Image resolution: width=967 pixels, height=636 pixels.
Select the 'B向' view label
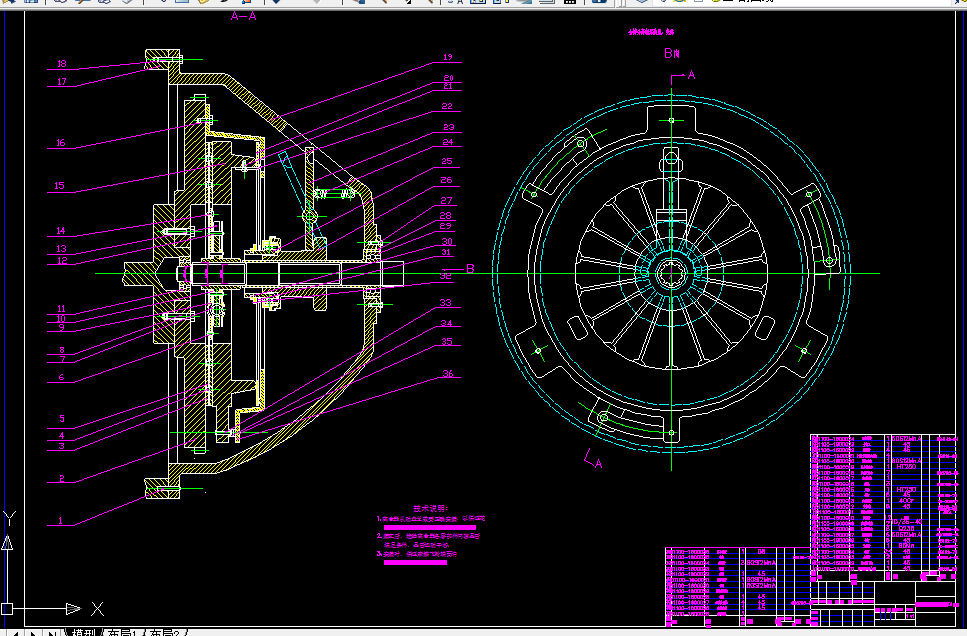pos(672,54)
